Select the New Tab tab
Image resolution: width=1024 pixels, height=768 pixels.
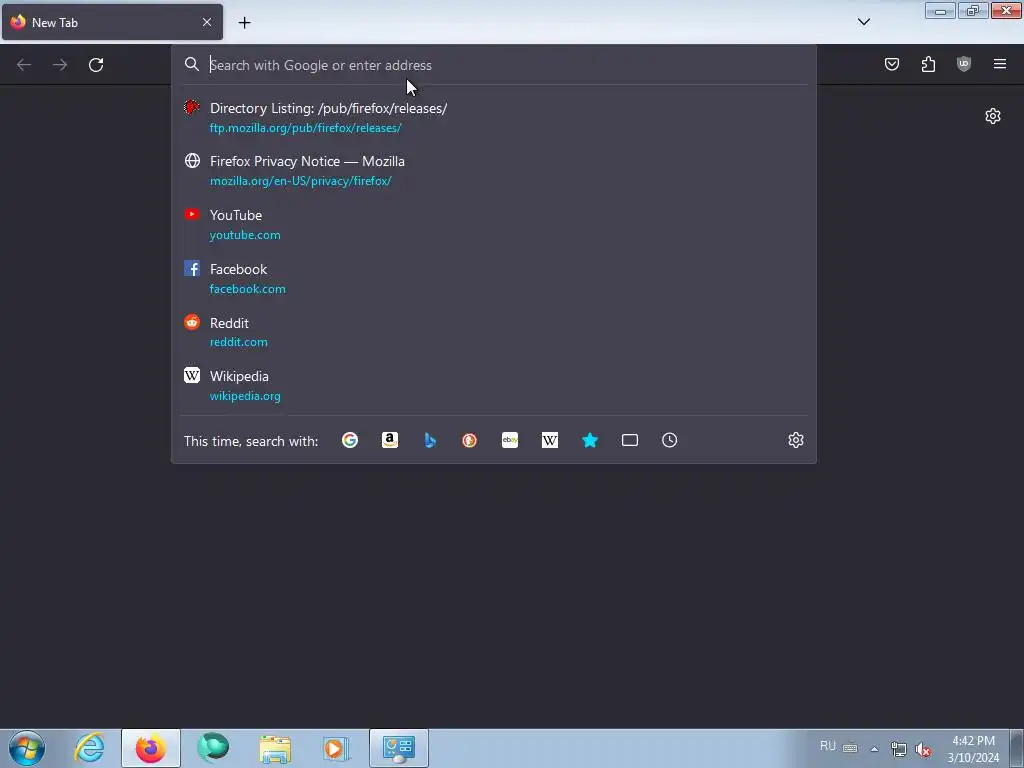112,22
